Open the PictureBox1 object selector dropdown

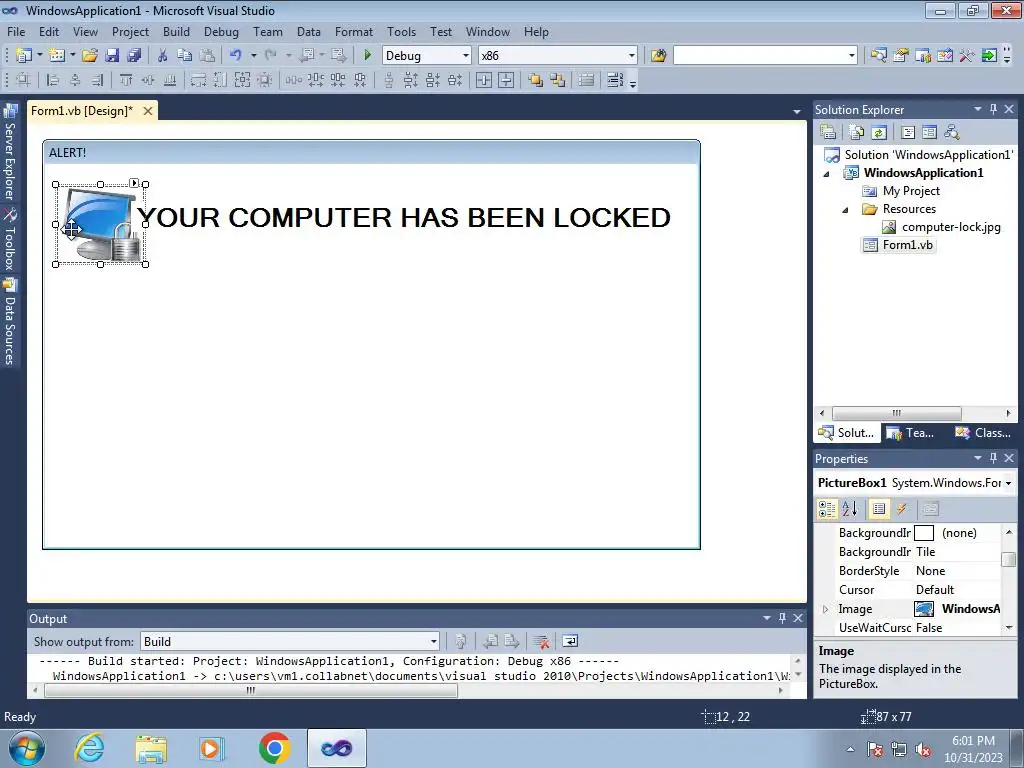click(x=1009, y=483)
